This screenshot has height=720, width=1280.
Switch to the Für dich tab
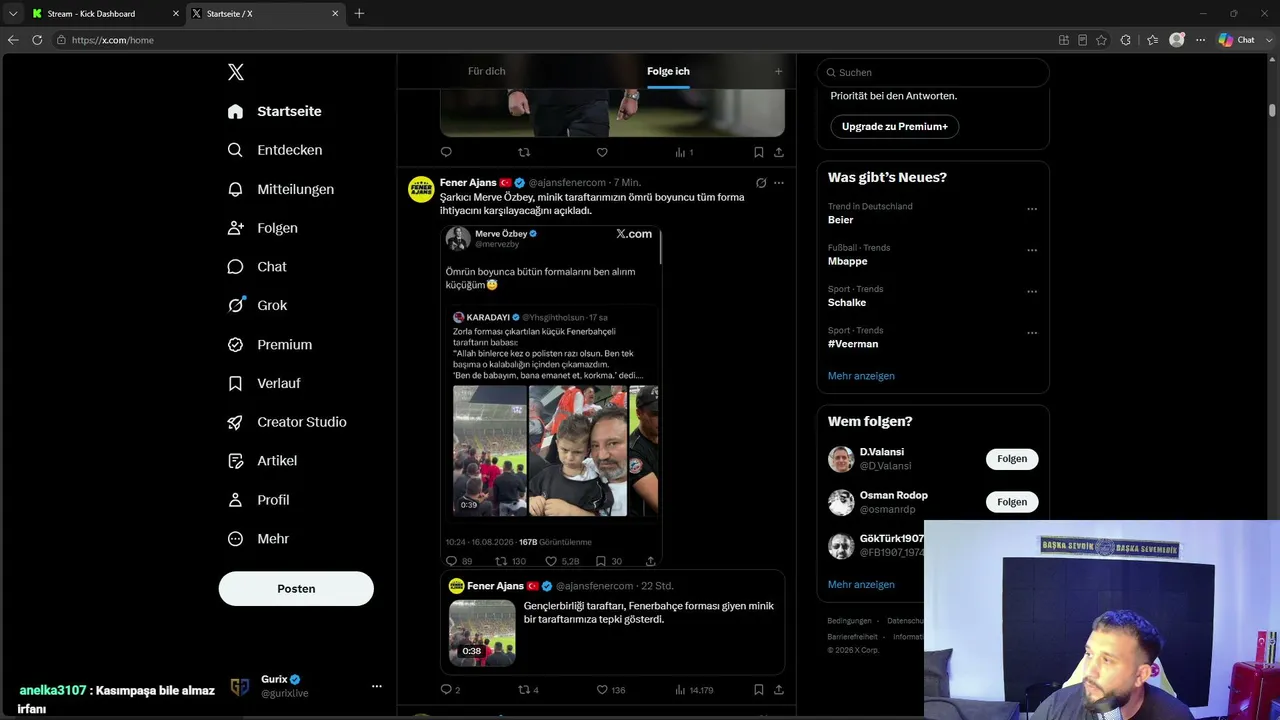487,71
